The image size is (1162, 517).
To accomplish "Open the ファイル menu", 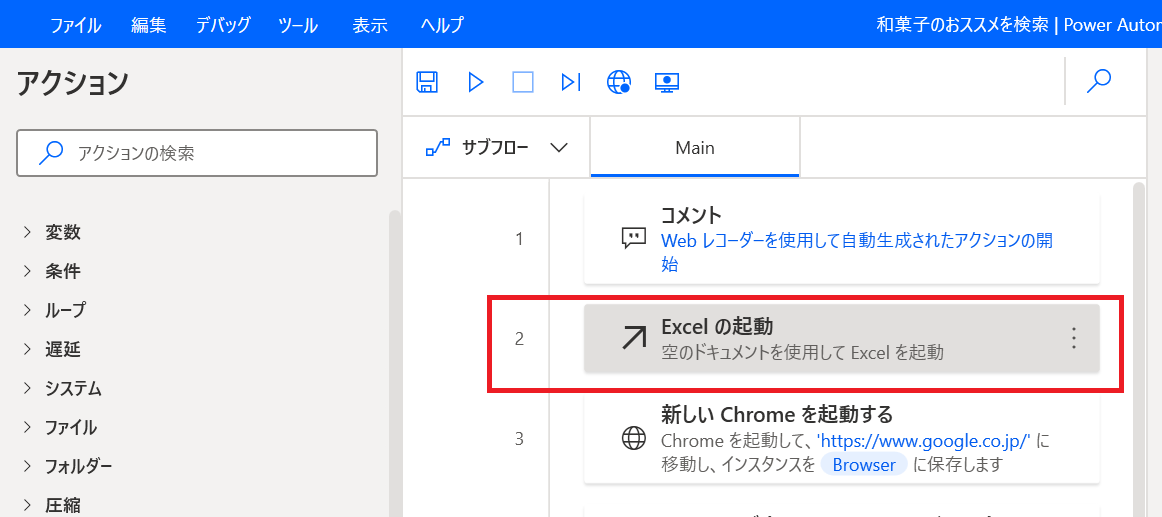I will [x=76, y=25].
